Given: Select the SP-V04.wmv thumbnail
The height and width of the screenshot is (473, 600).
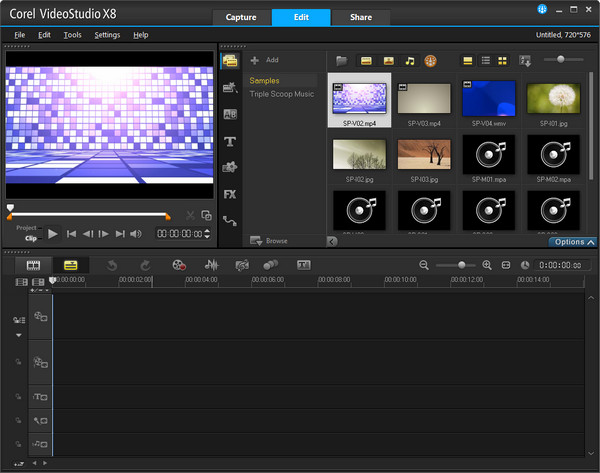Looking at the screenshot, I should pos(489,99).
